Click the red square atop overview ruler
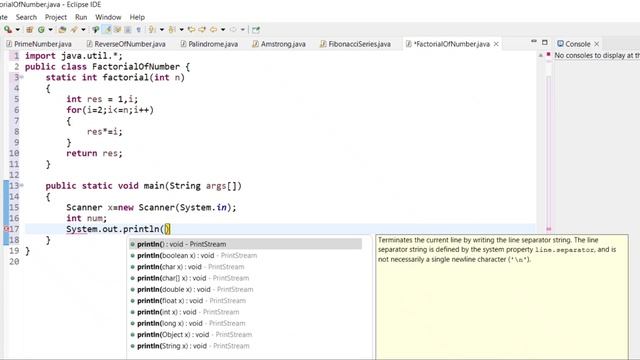 (549, 54)
